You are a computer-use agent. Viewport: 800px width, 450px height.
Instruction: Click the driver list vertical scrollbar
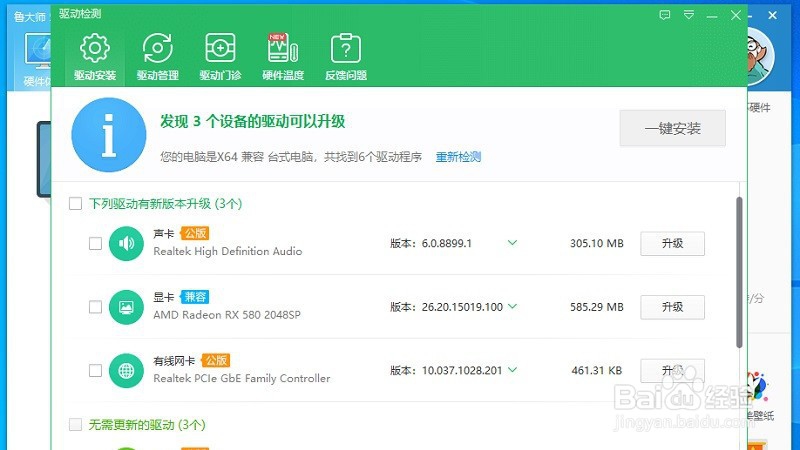[739, 272]
